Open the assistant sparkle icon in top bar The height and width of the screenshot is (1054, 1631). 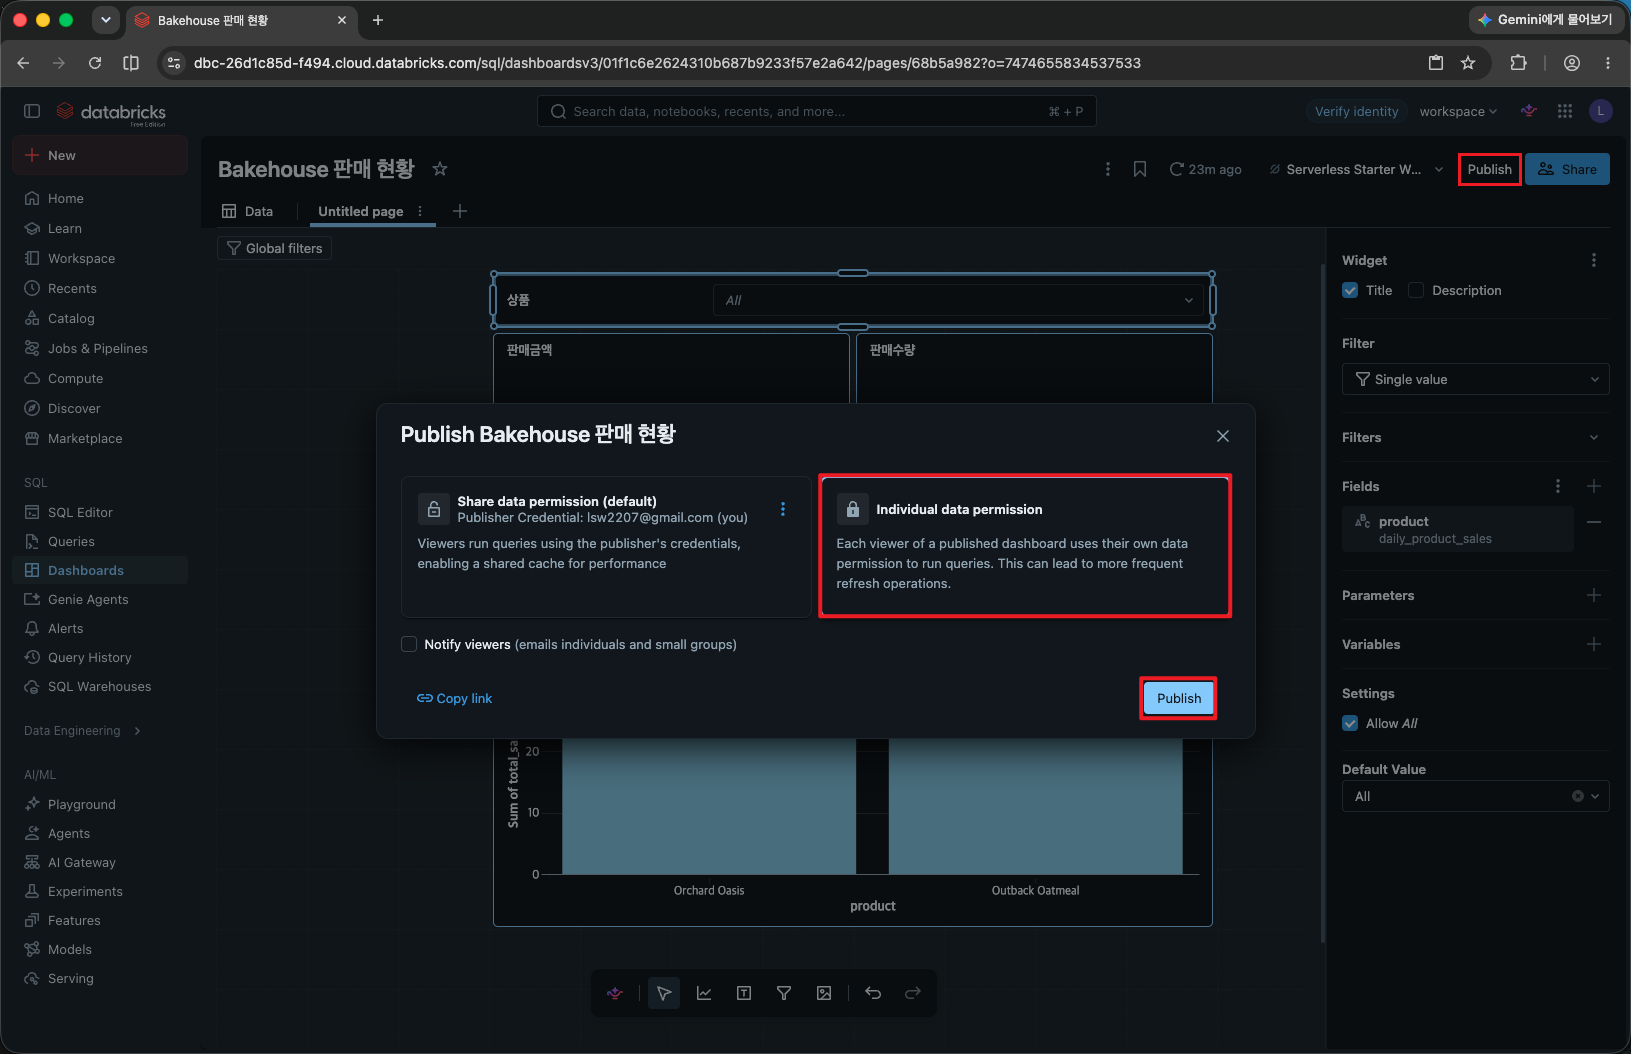click(x=1529, y=111)
